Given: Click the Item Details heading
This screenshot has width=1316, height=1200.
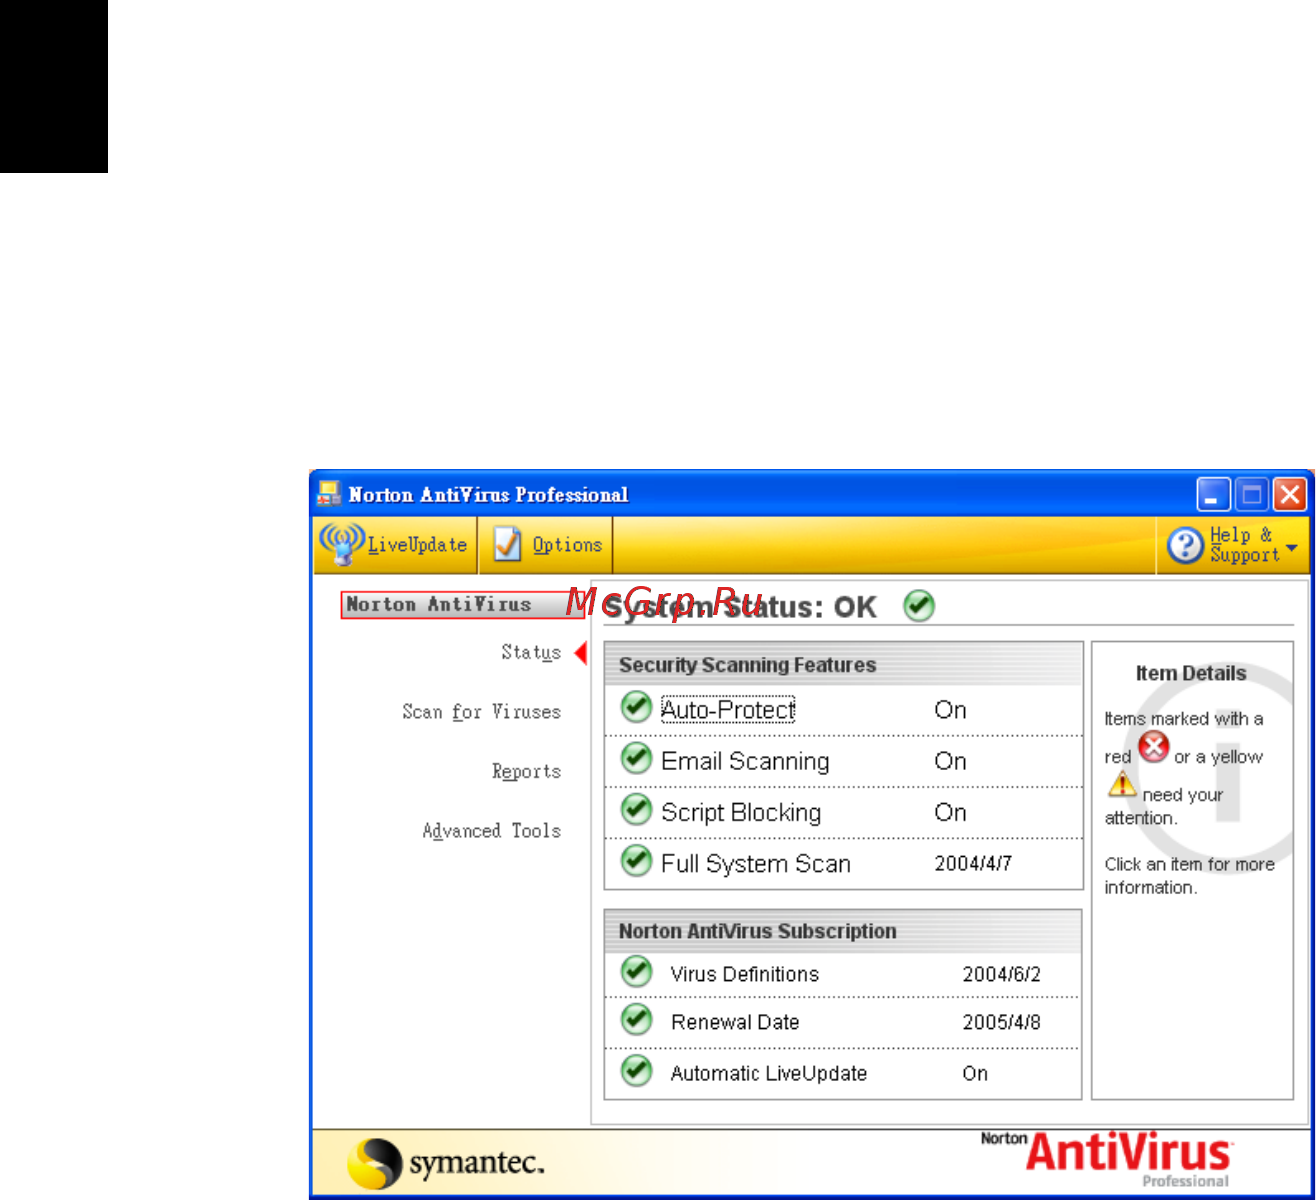Looking at the screenshot, I should (x=1191, y=673).
